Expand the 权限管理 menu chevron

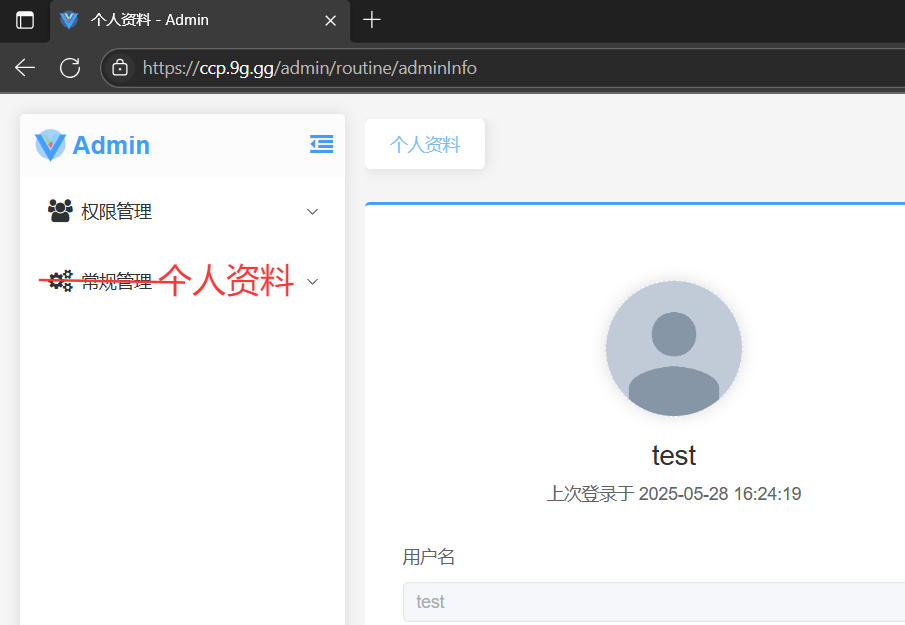pyautogui.click(x=312, y=212)
